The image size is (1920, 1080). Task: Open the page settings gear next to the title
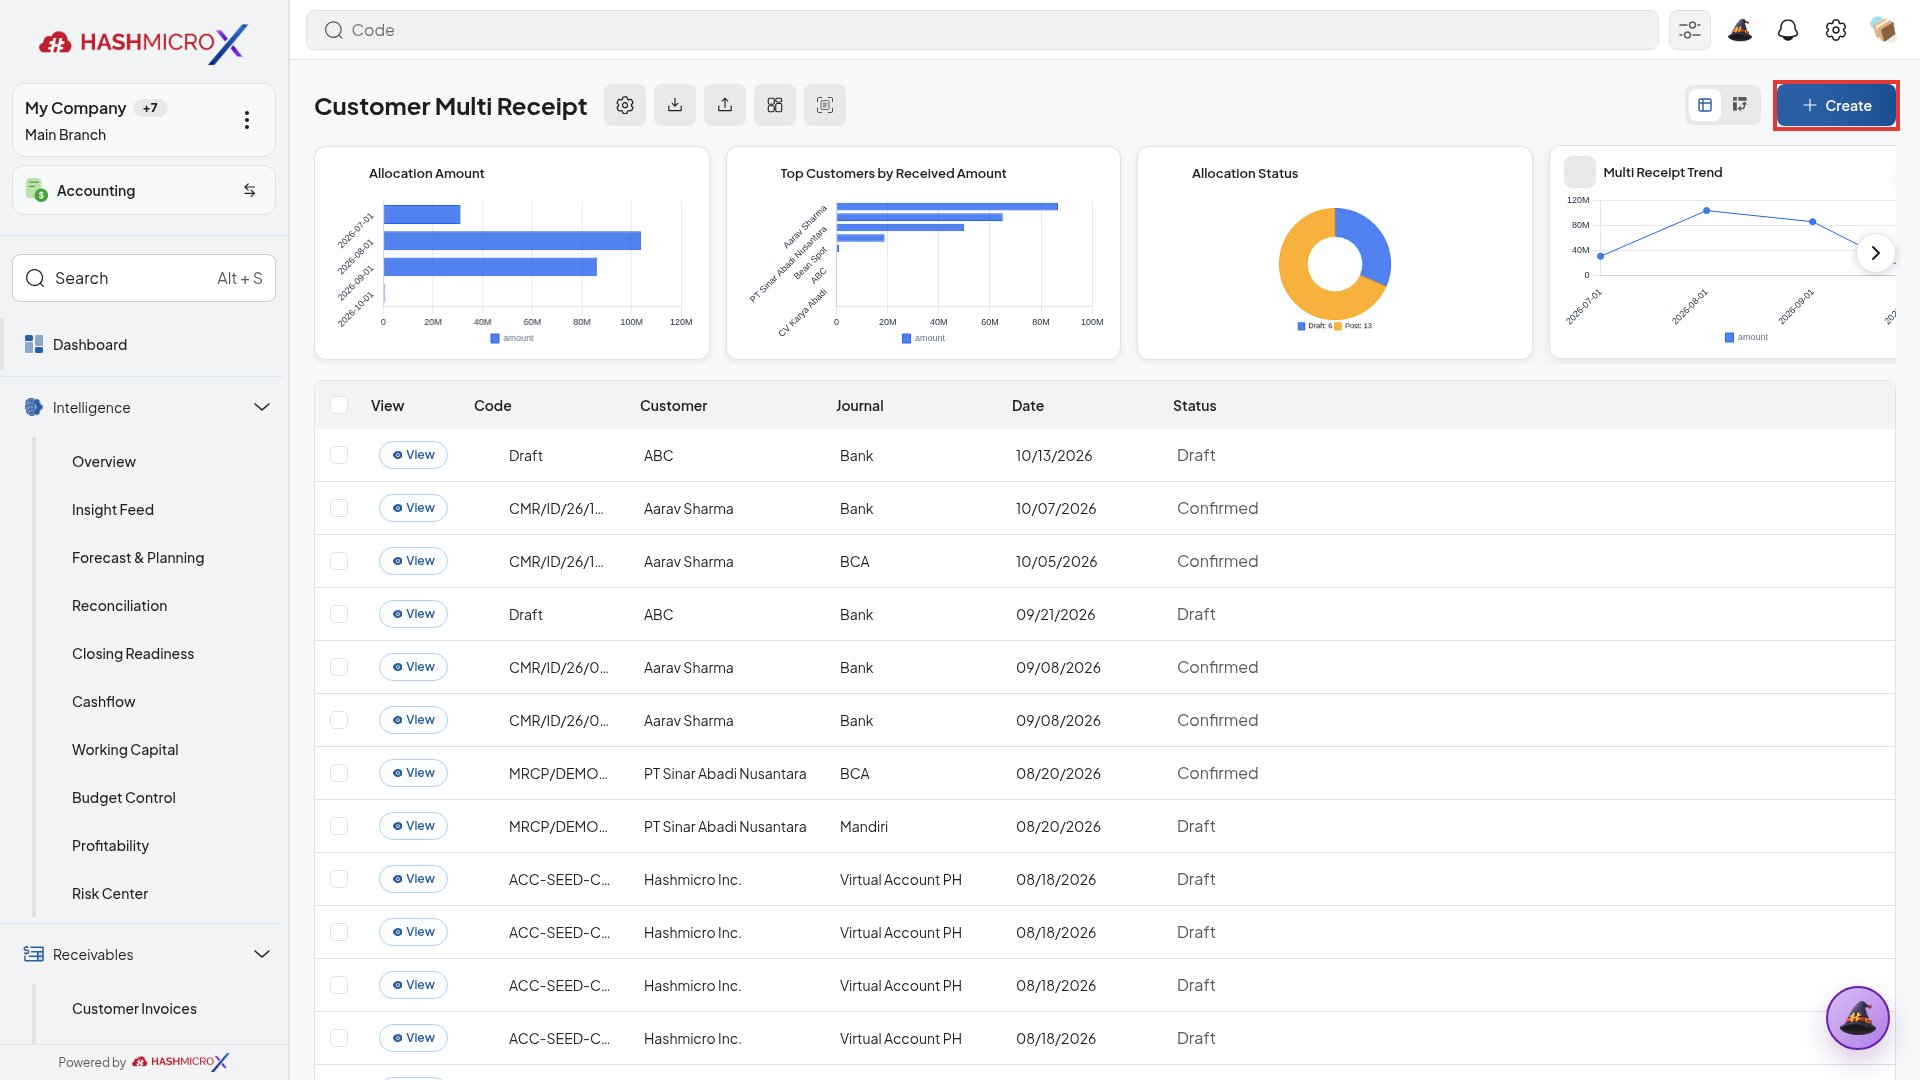(x=625, y=105)
